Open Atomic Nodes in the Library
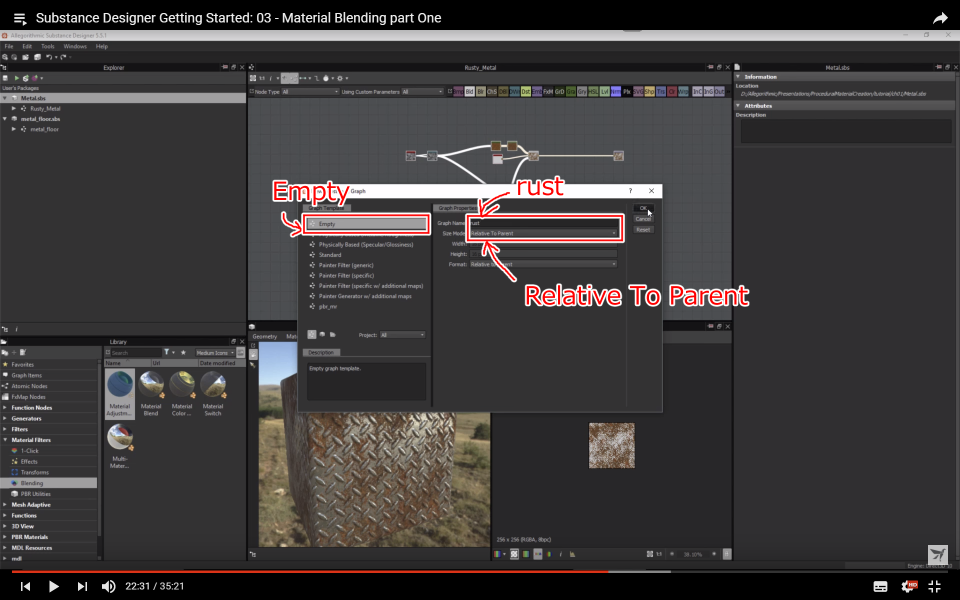Screen dimensions: 960x600 [x=29, y=386]
